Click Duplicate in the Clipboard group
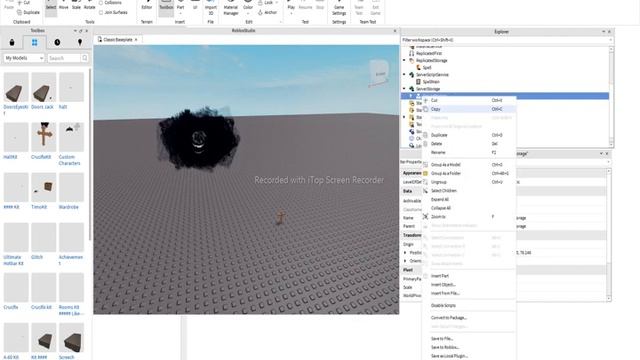Image resolution: width=640 pixels, height=360 pixels. [29, 12]
